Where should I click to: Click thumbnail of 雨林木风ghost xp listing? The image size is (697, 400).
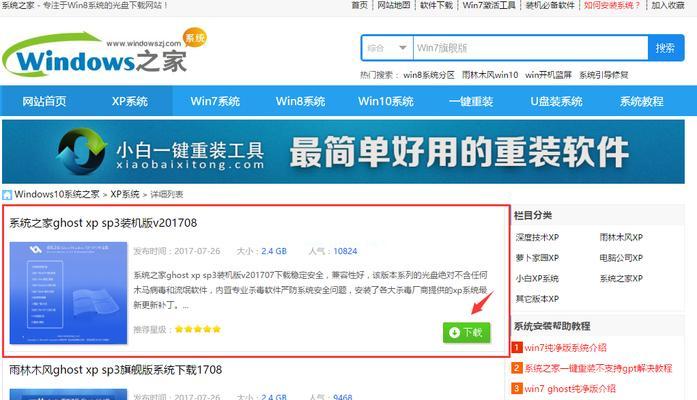[68, 395]
